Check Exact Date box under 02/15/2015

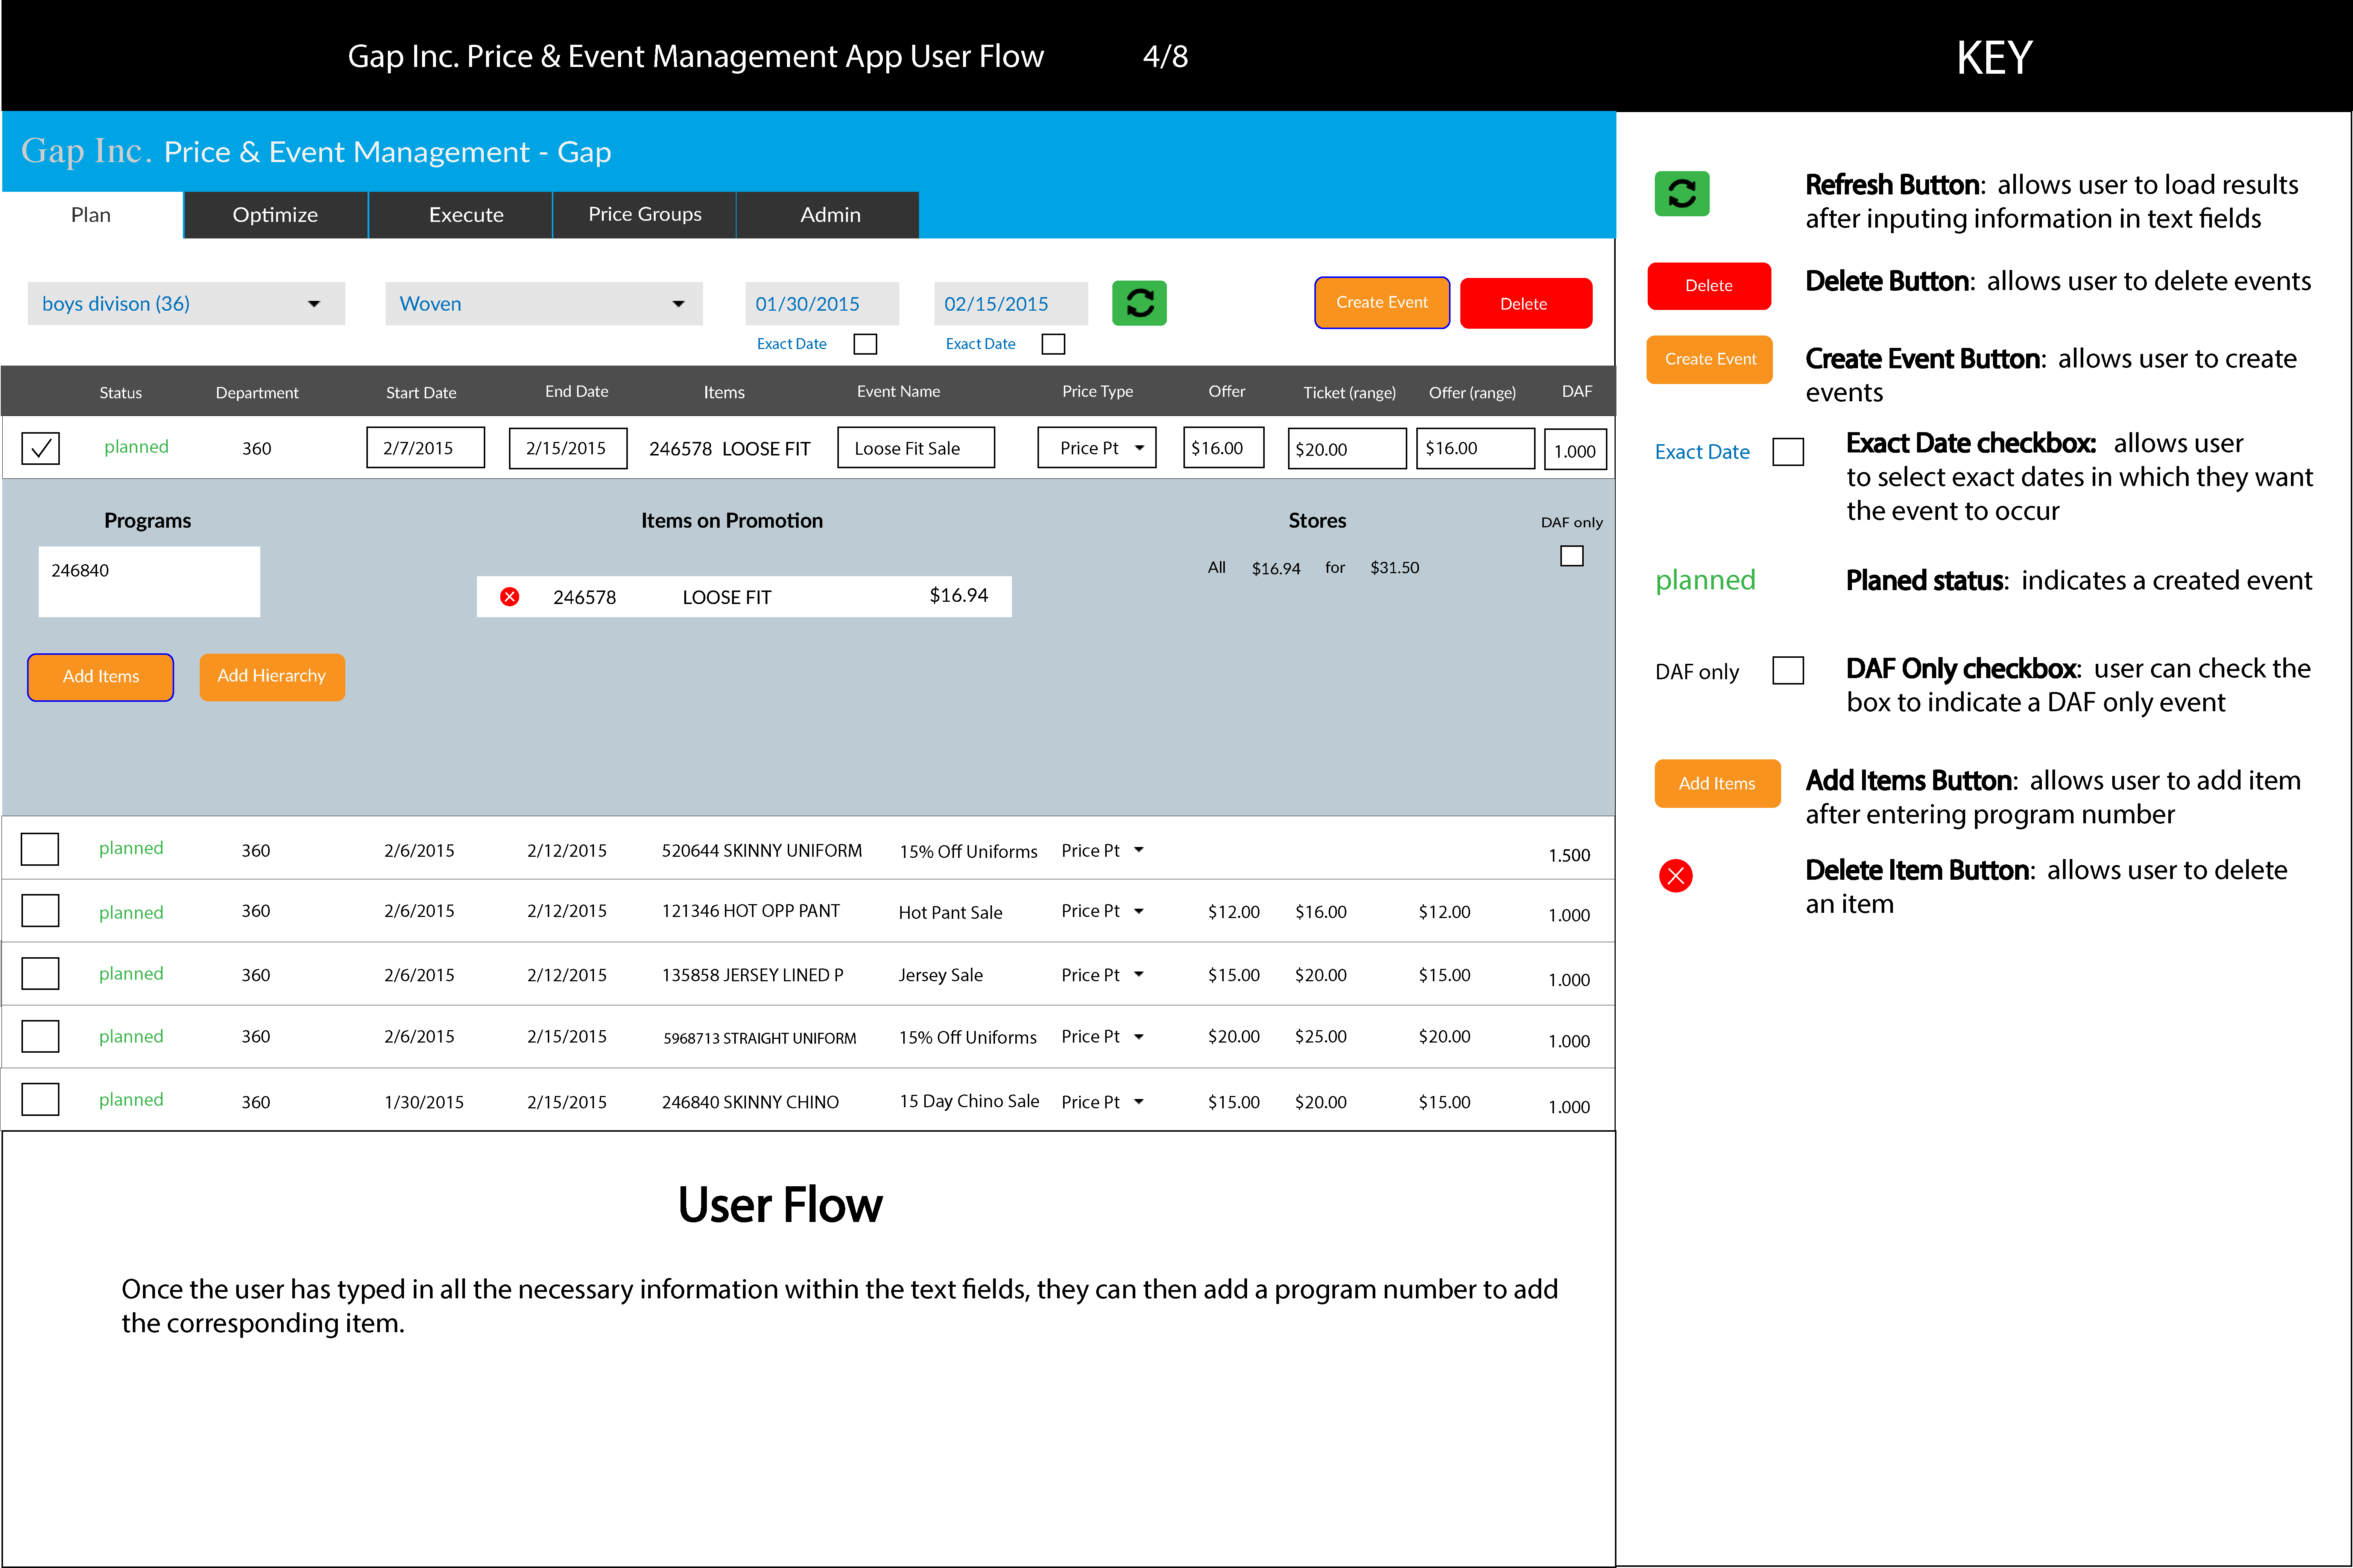1053,344
